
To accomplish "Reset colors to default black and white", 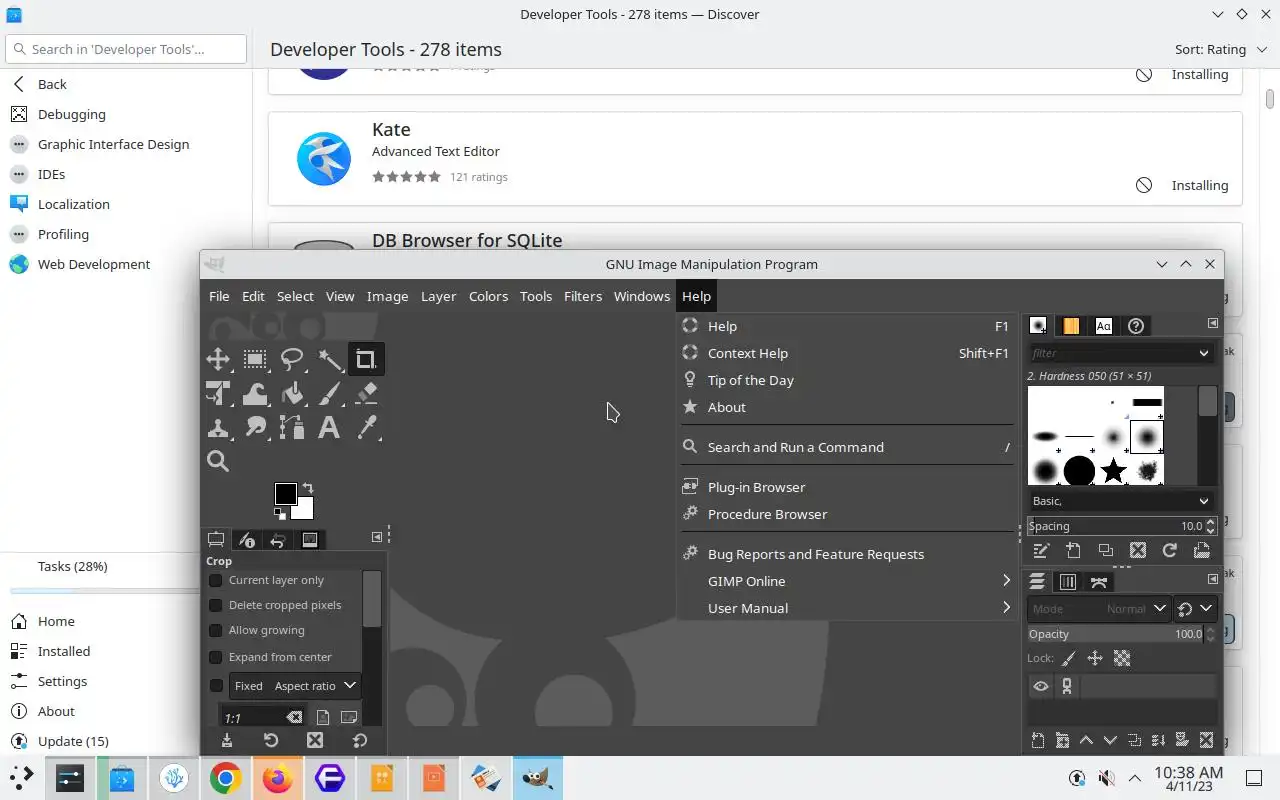I will [281, 513].
